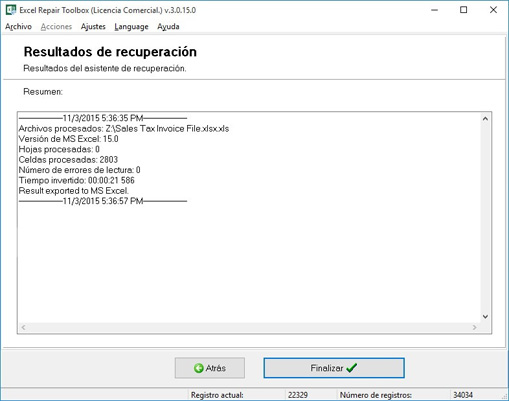Image resolution: width=509 pixels, height=401 pixels.
Task: Click the 'Número de registros:' status label
Action: (x=376, y=395)
